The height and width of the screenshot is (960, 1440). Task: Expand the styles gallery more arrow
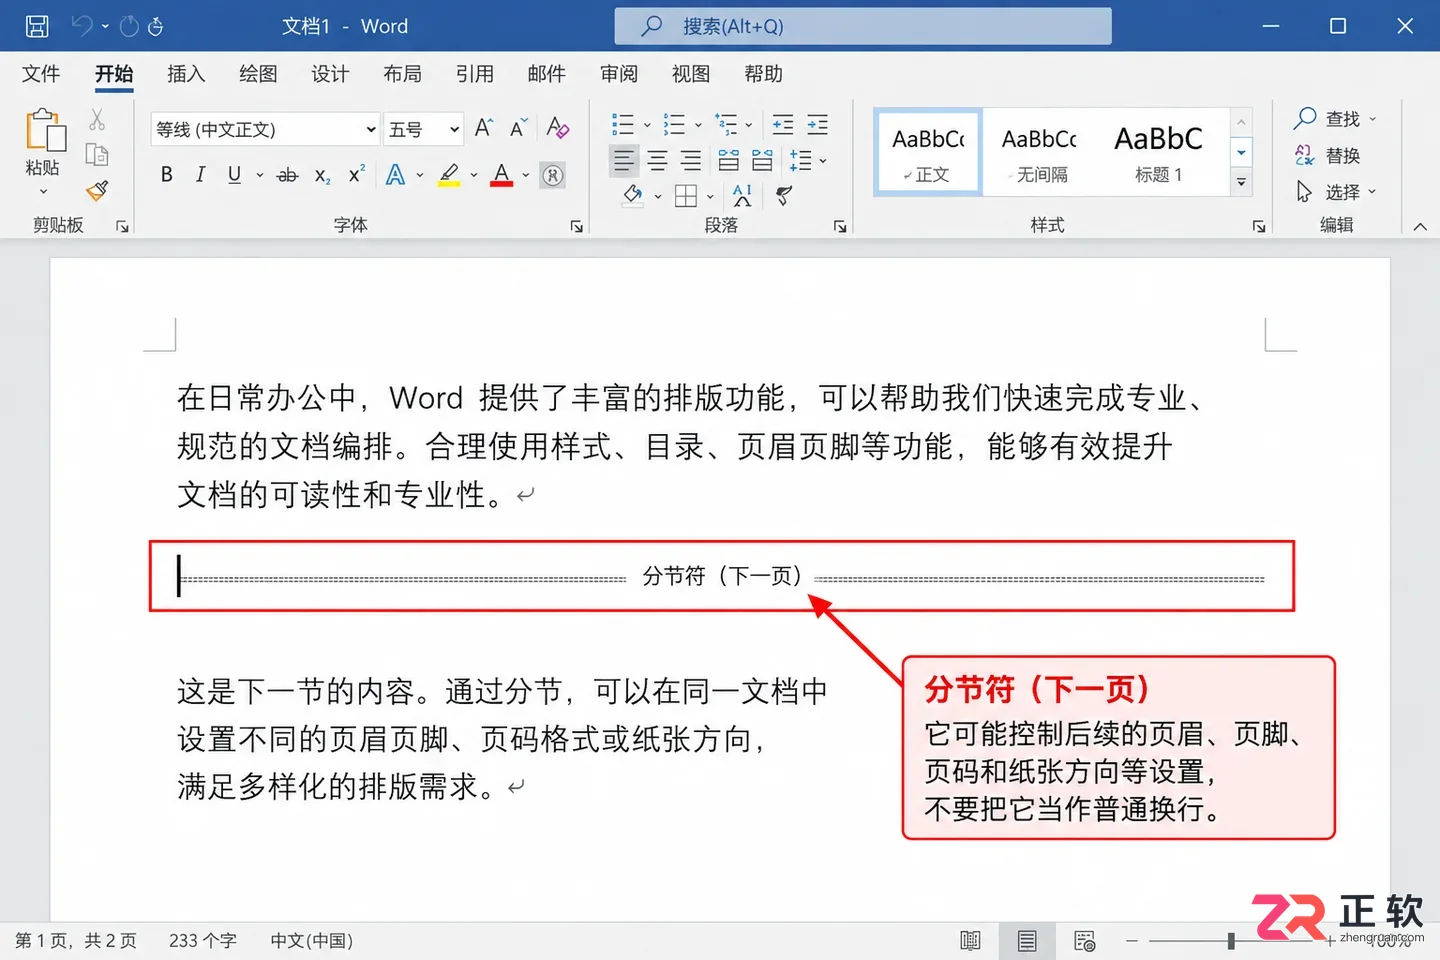(x=1241, y=182)
